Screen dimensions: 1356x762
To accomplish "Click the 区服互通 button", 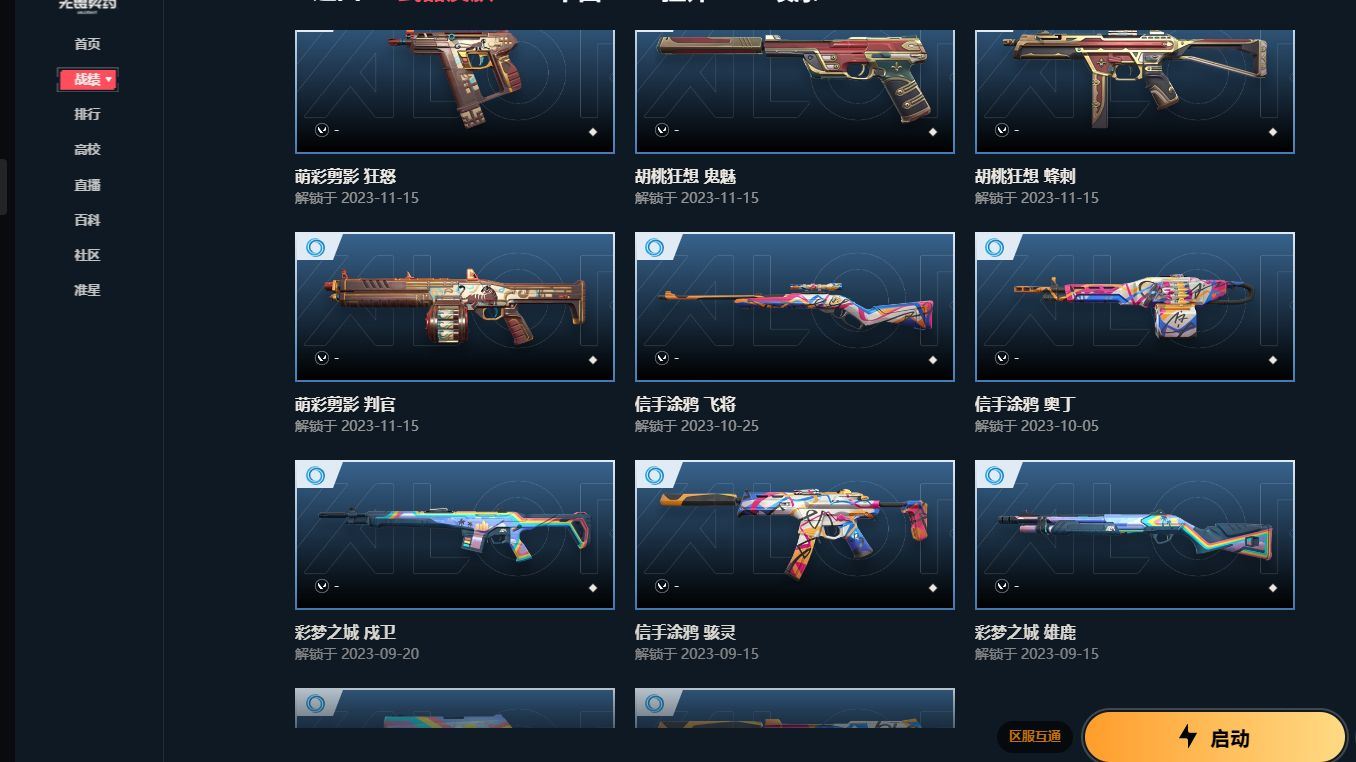I will point(1035,737).
